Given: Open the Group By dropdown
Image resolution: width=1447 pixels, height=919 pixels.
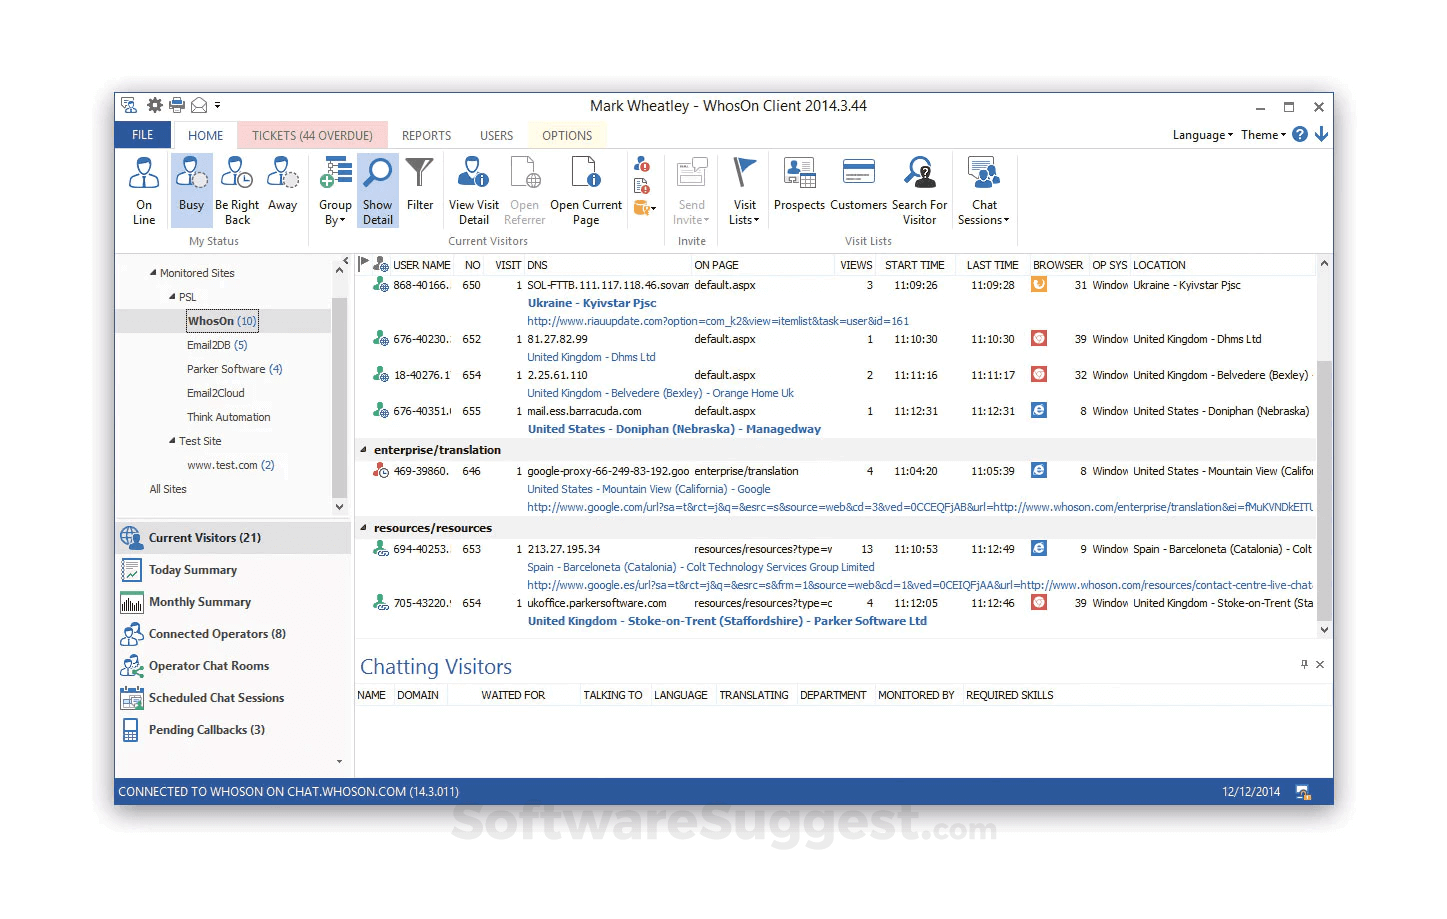Looking at the screenshot, I should tap(335, 190).
